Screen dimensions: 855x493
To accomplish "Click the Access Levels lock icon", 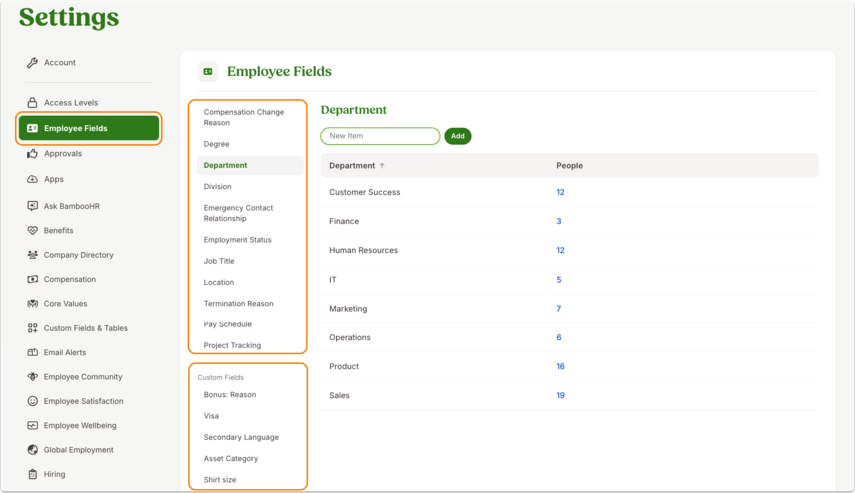I will (33, 103).
